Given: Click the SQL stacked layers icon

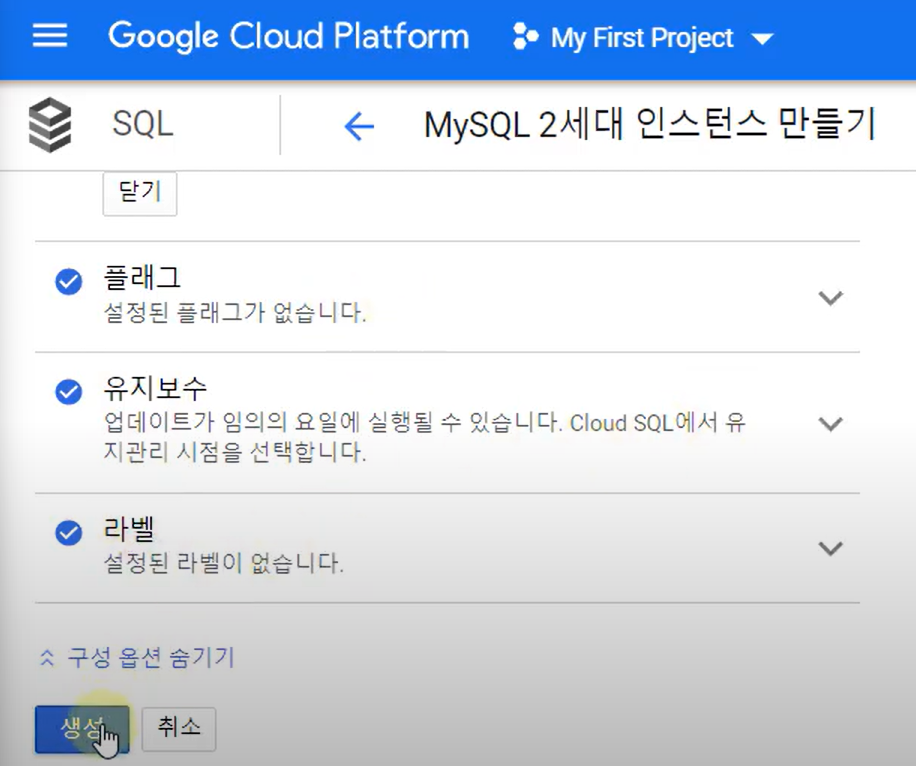Looking at the screenshot, I should point(50,124).
